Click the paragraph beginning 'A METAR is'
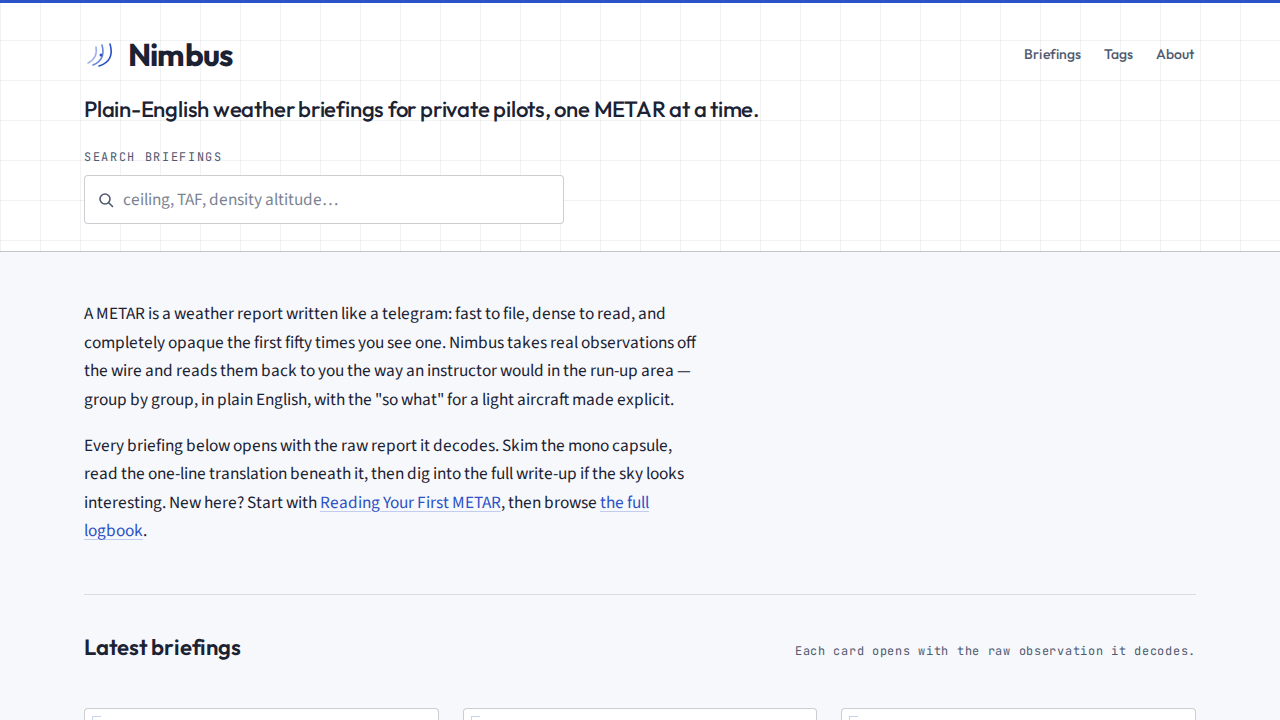1280x720 pixels. (390, 356)
